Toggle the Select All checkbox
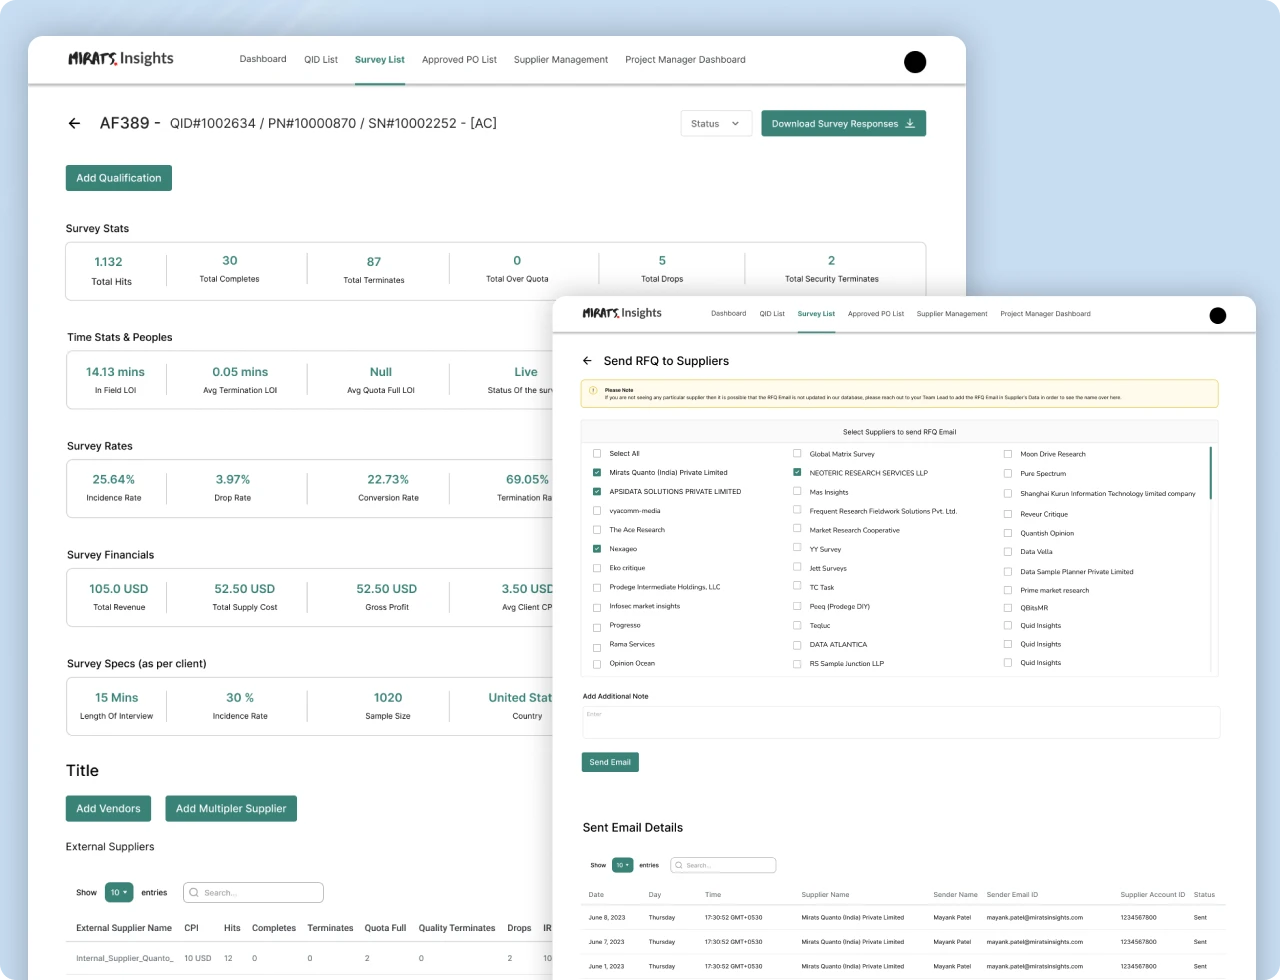The width and height of the screenshot is (1280, 980). point(597,453)
